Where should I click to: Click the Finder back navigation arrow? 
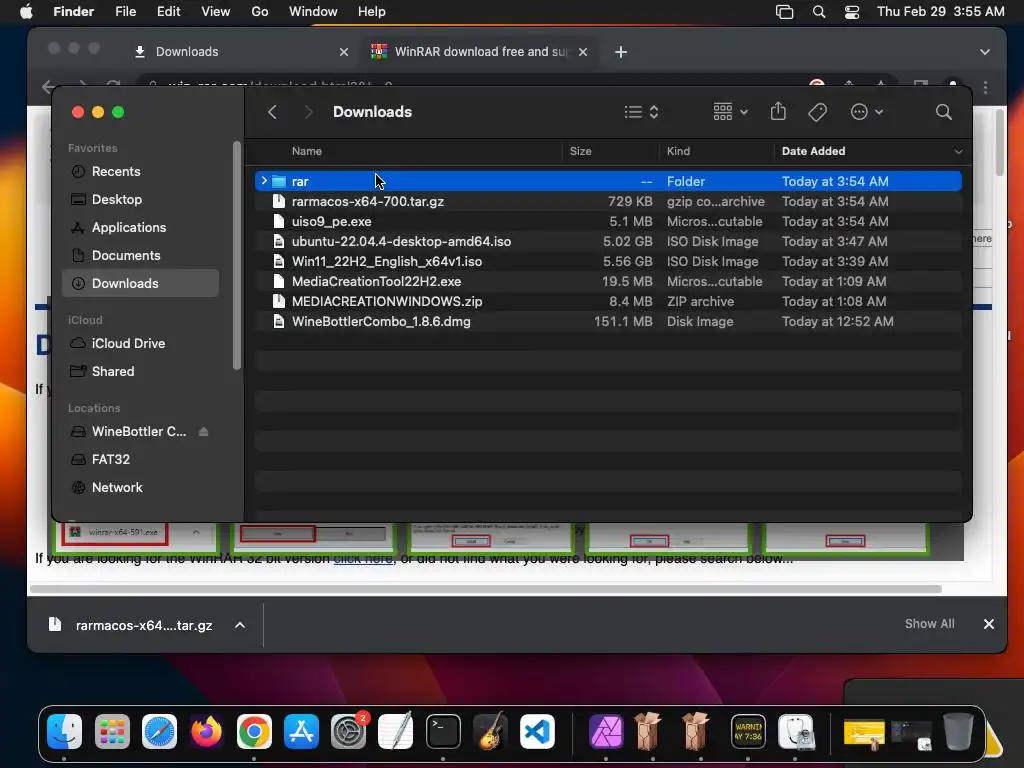tap(272, 112)
